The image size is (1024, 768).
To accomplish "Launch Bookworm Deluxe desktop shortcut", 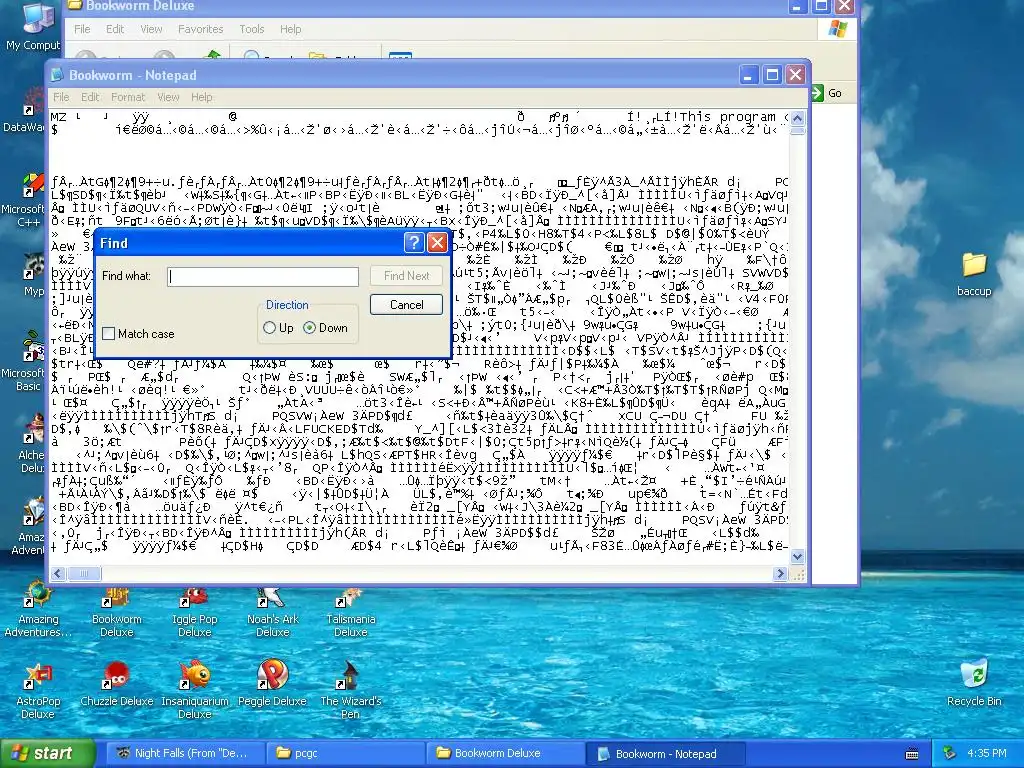I will 116,611.
